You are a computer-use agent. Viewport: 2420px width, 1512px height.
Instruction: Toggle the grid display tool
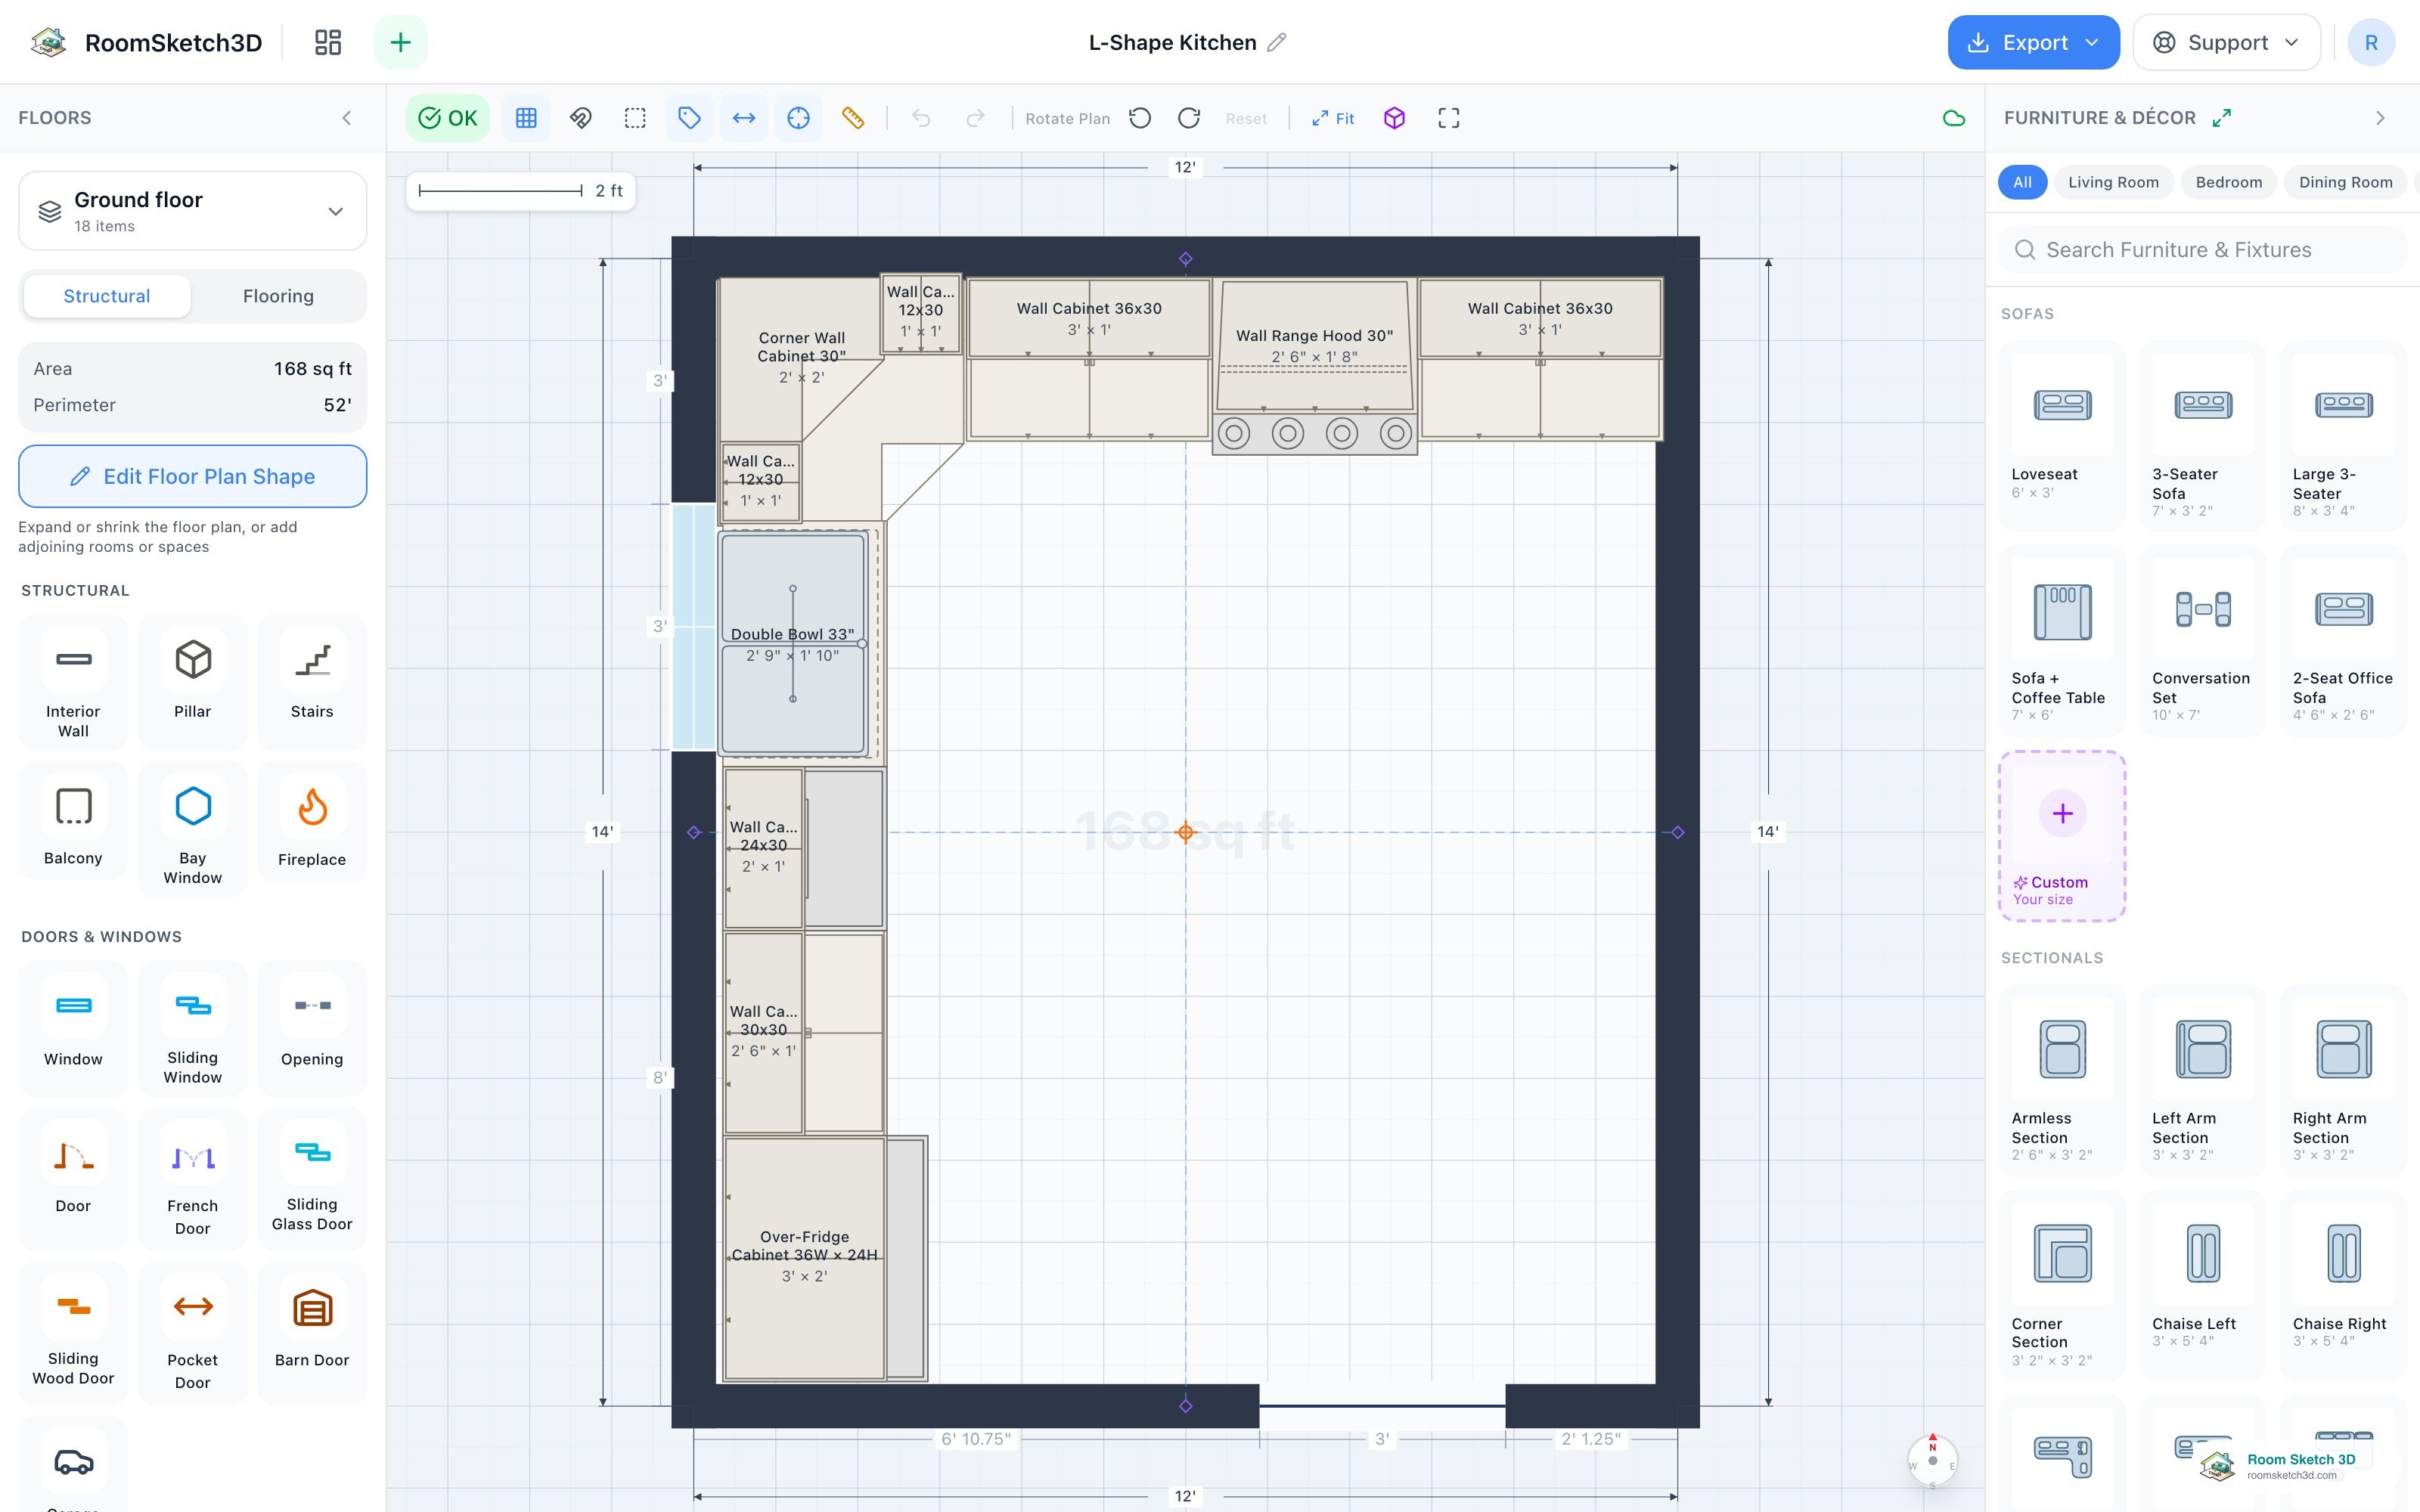click(526, 118)
